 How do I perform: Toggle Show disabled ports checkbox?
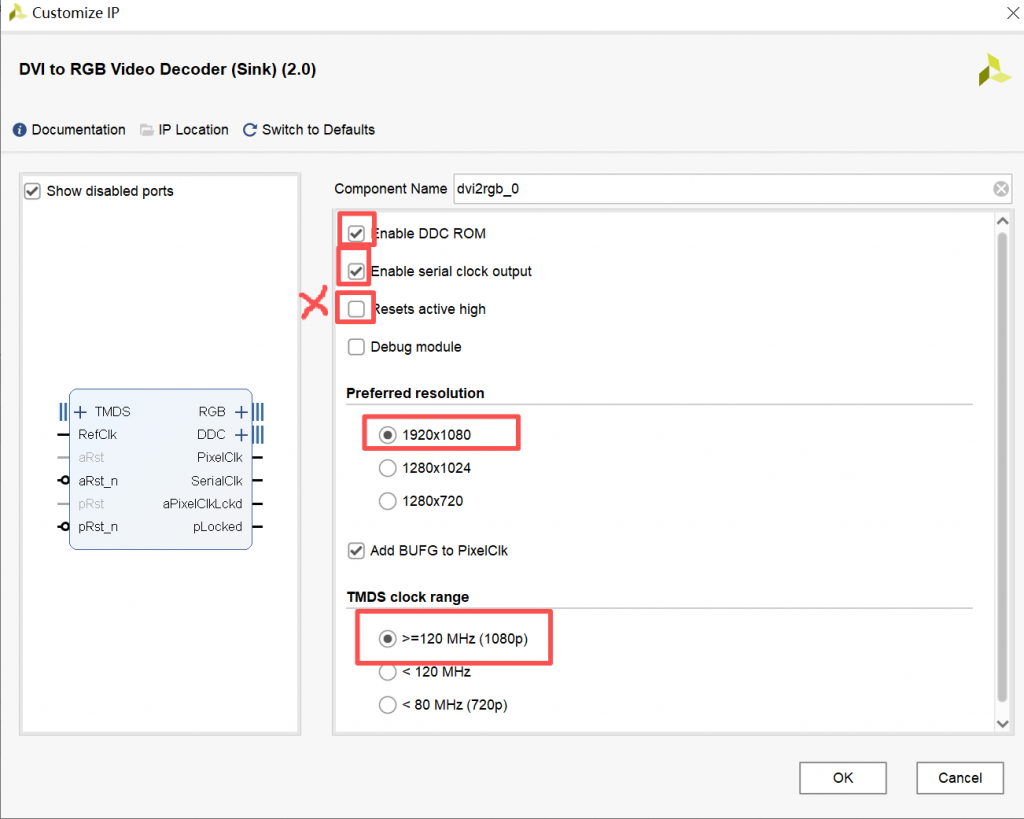click(x=32, y=191)
